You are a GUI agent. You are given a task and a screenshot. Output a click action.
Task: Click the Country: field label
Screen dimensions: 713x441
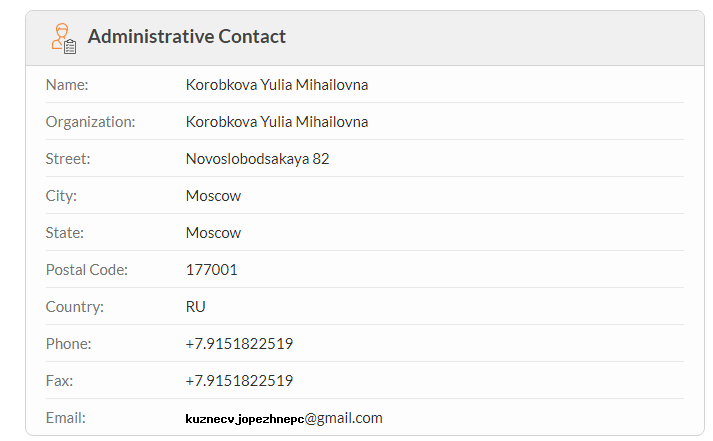click(x=75, y=307)
